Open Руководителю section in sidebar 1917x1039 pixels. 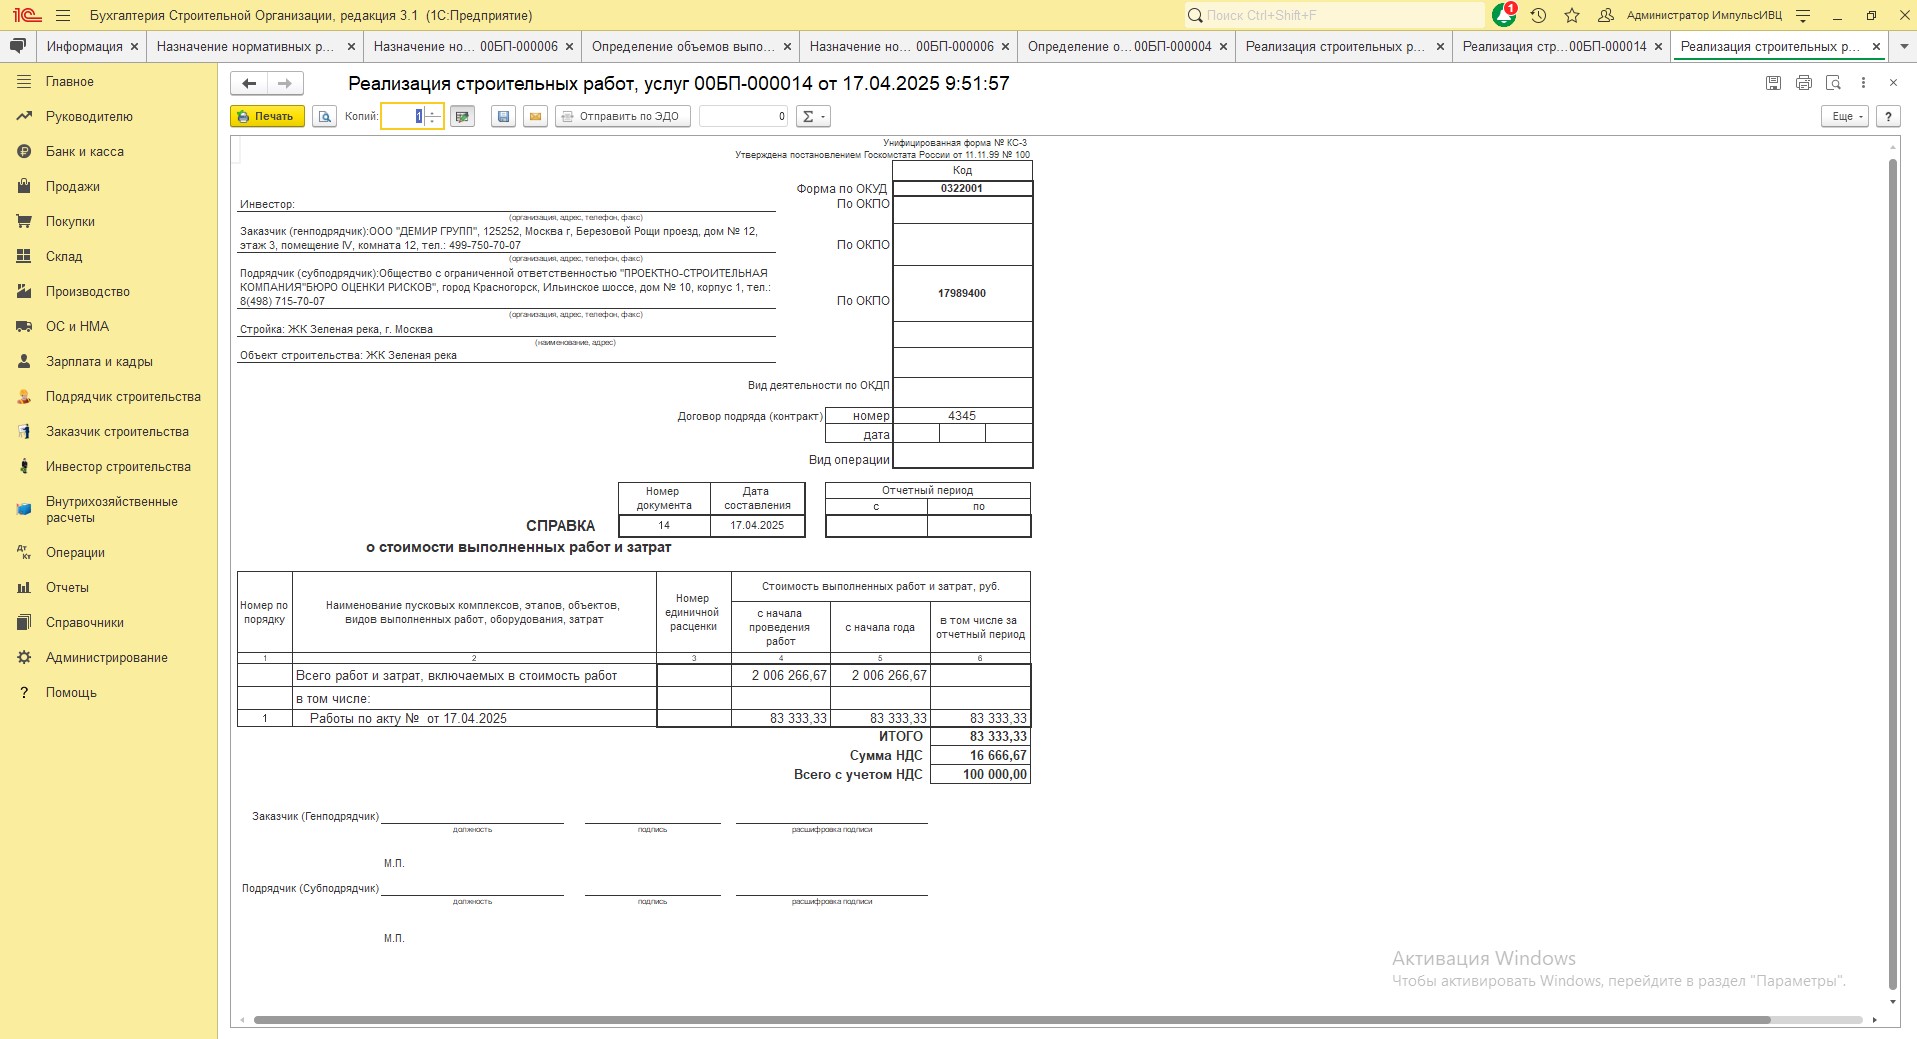108,117
